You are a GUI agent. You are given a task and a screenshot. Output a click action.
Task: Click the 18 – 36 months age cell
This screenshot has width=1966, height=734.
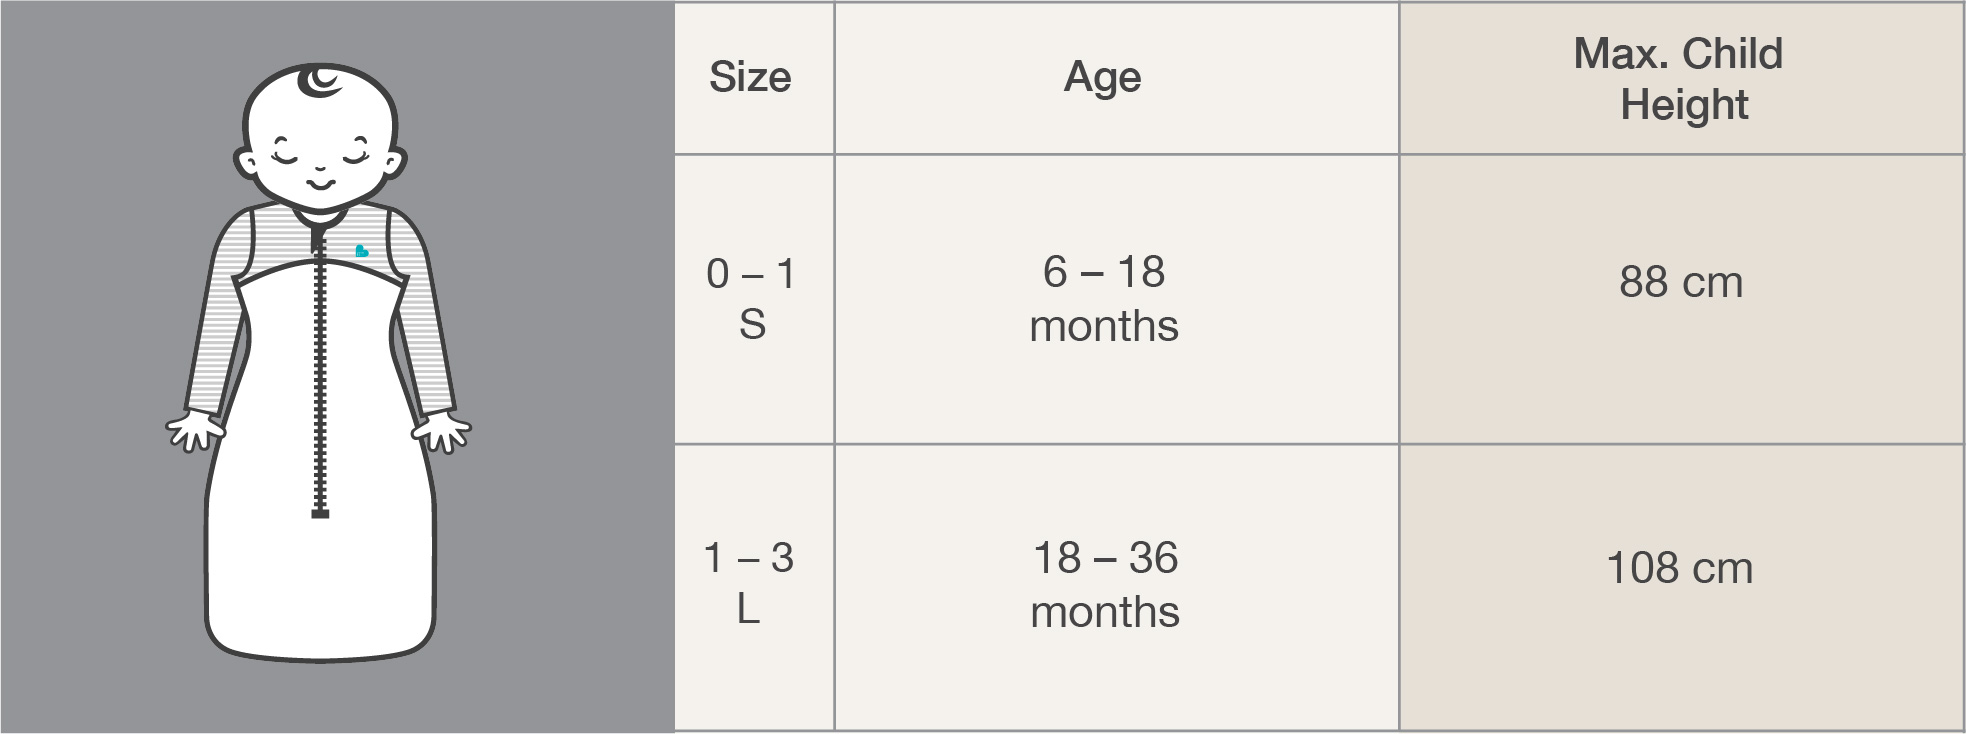(1105, 585)
